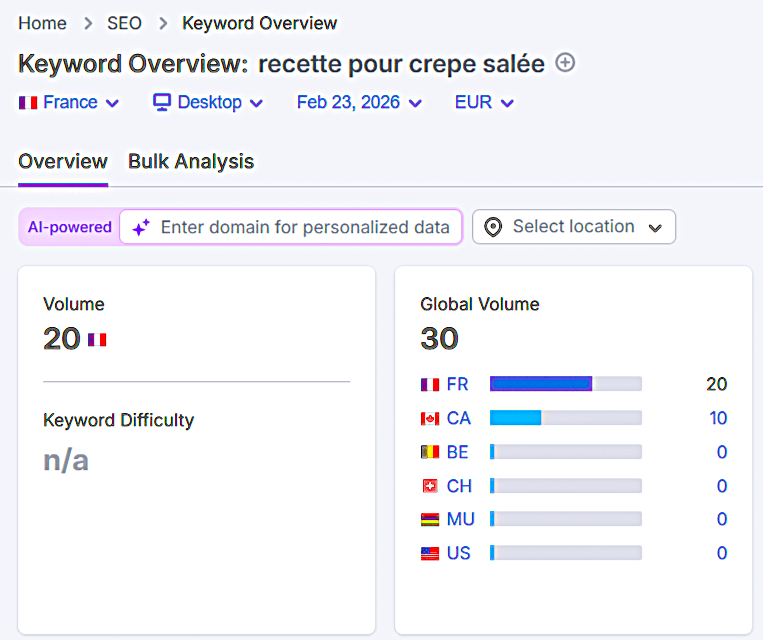Switch to the Overview tab
Screen dimensions: 763x640
point(63,162)
